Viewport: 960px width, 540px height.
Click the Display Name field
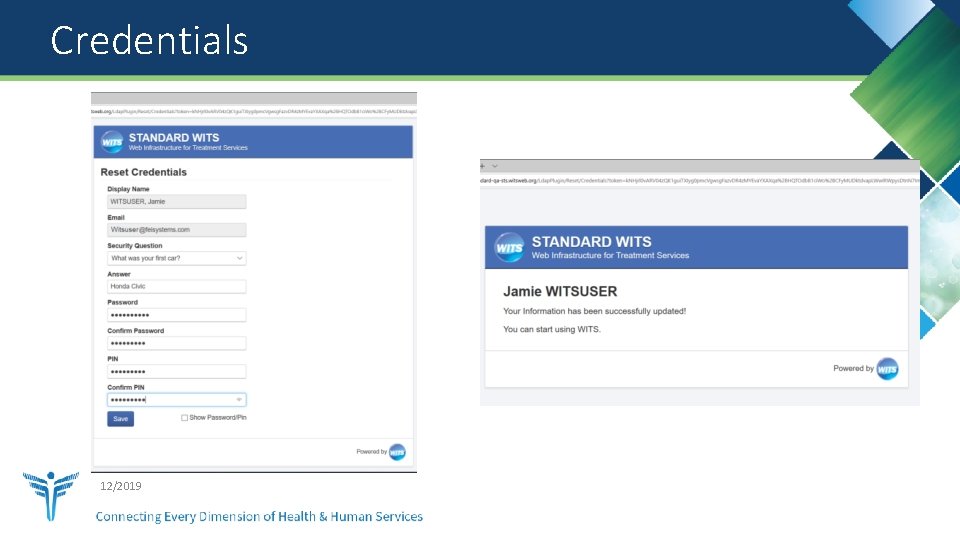pos(176,201)
